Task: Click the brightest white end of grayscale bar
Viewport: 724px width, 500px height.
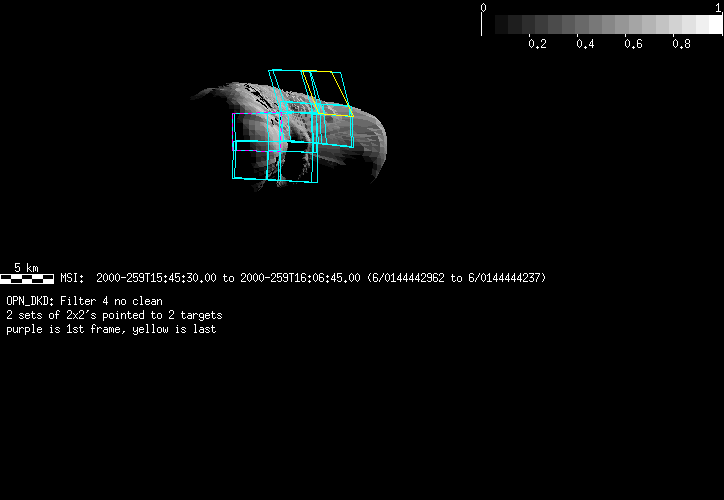Action: [x=715, y=24]
